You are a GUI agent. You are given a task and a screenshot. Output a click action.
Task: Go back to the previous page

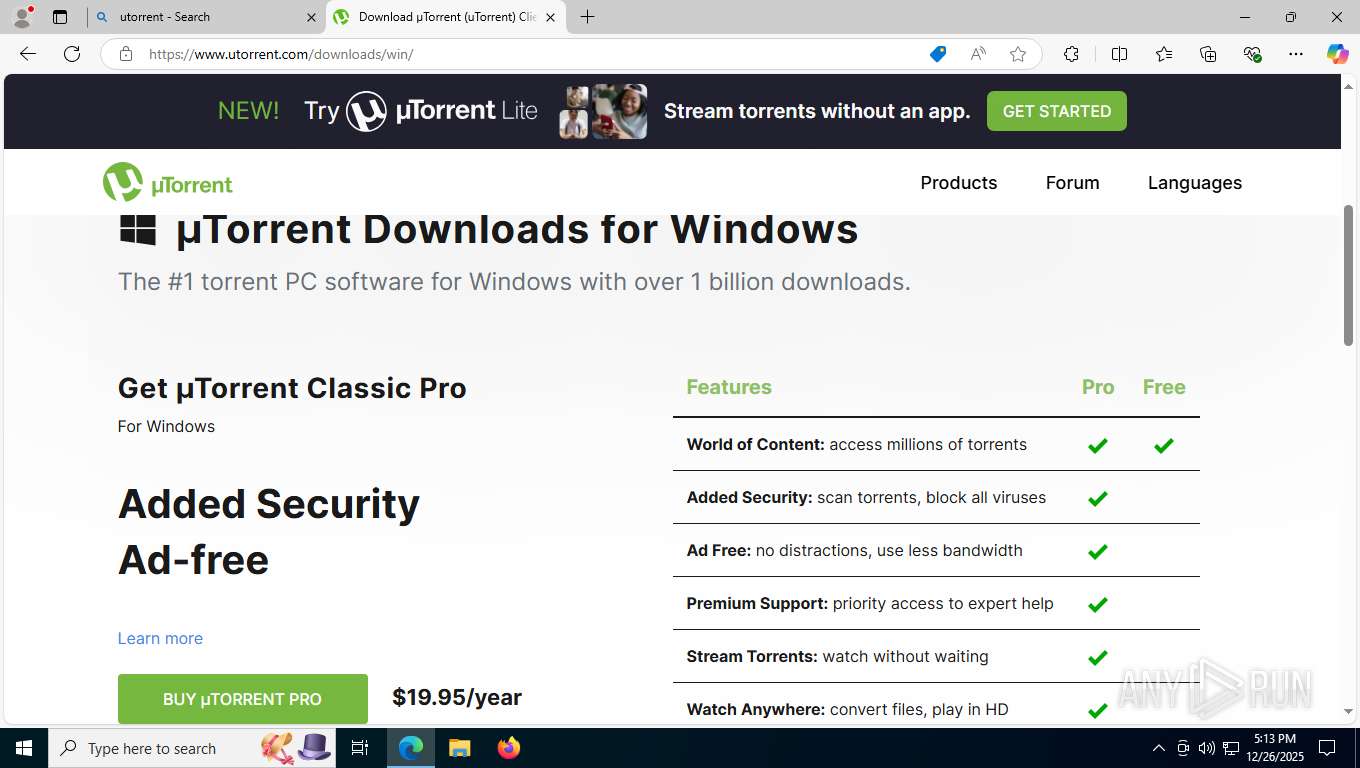pos(28,54)
